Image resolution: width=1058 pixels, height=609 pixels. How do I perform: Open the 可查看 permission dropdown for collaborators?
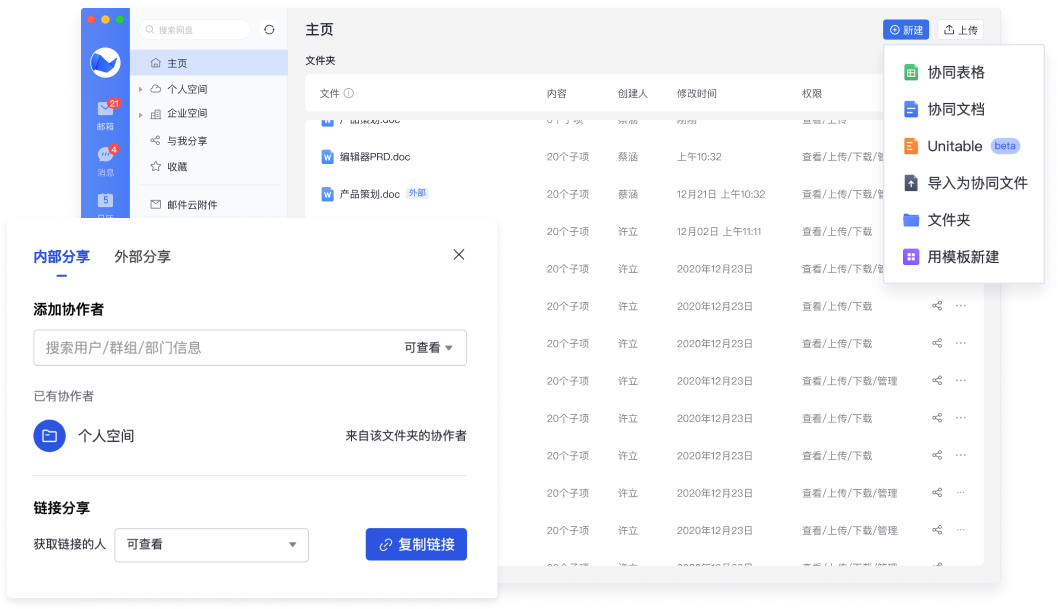tap(429, 348)
